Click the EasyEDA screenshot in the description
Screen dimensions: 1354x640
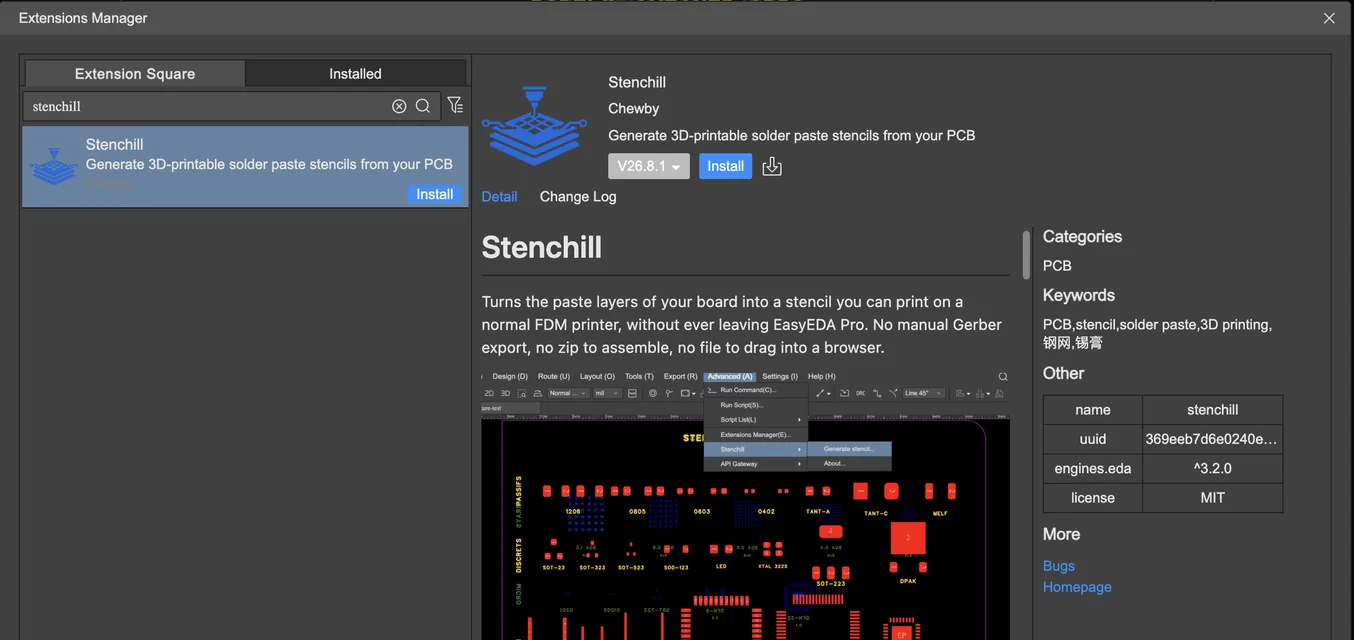pyautogui.click(x=745, y=505)
